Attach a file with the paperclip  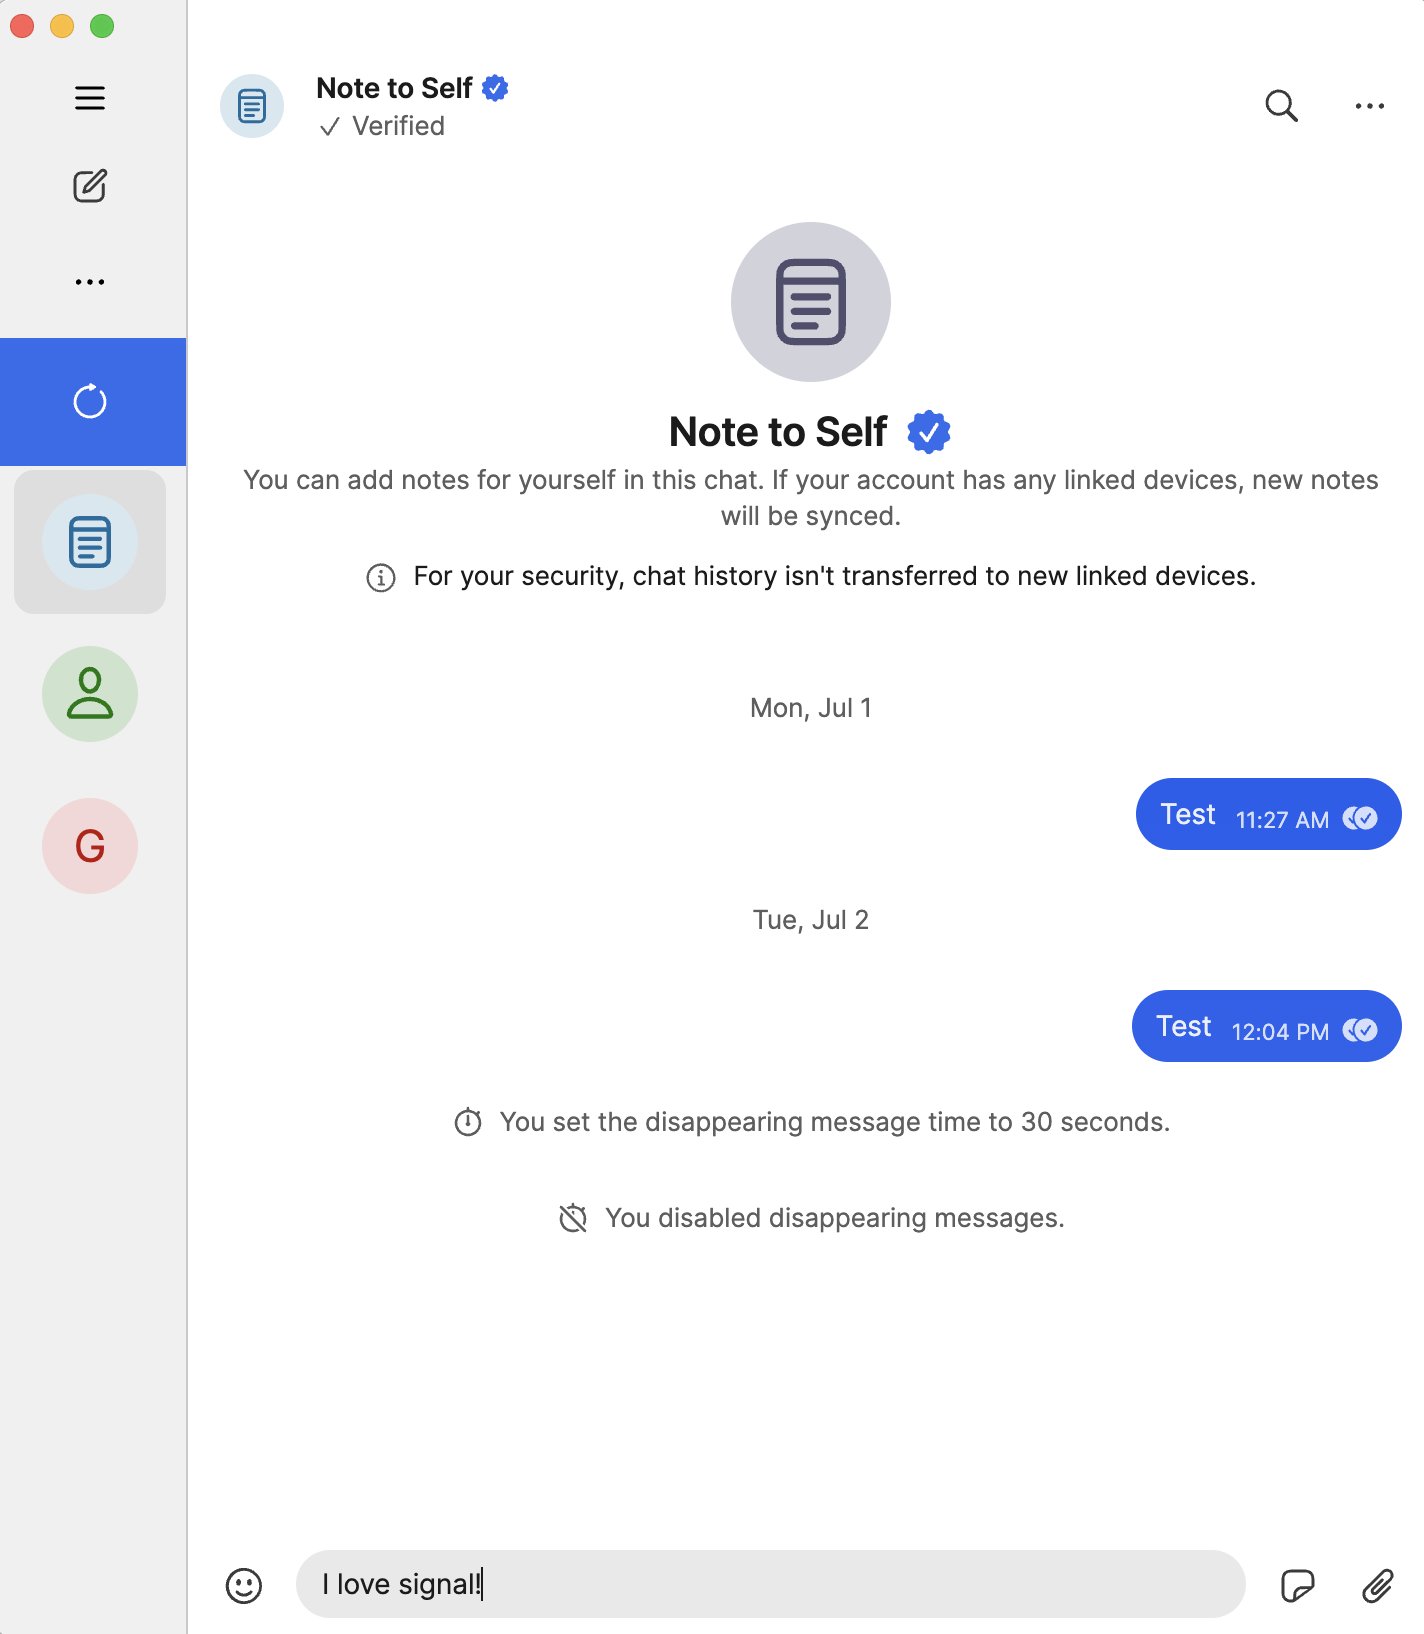1377,1585
